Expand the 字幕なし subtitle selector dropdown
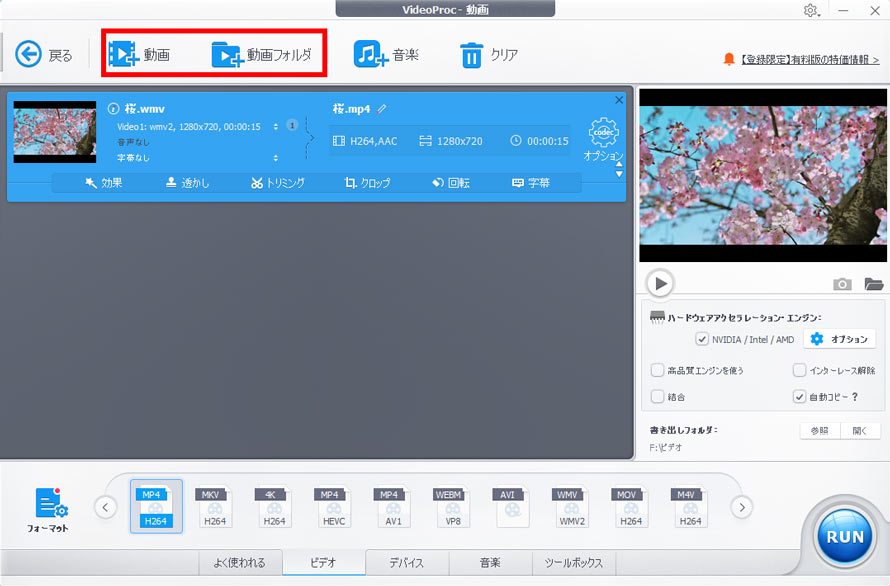890x586 pixels. click(x=276, y=158)
